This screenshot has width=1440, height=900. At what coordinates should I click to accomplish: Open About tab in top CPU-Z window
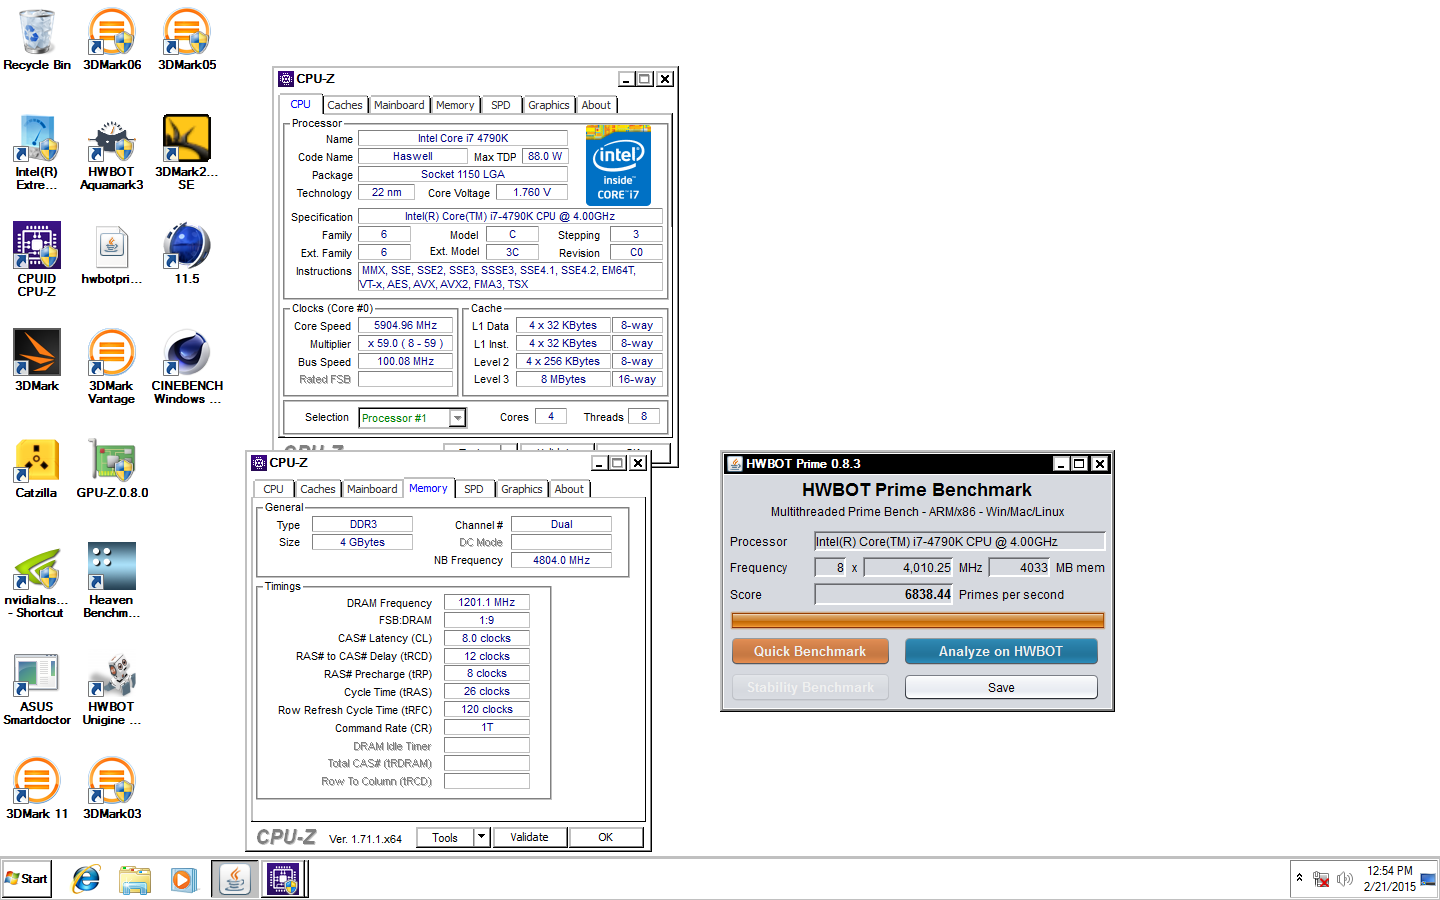click(596, 105)
